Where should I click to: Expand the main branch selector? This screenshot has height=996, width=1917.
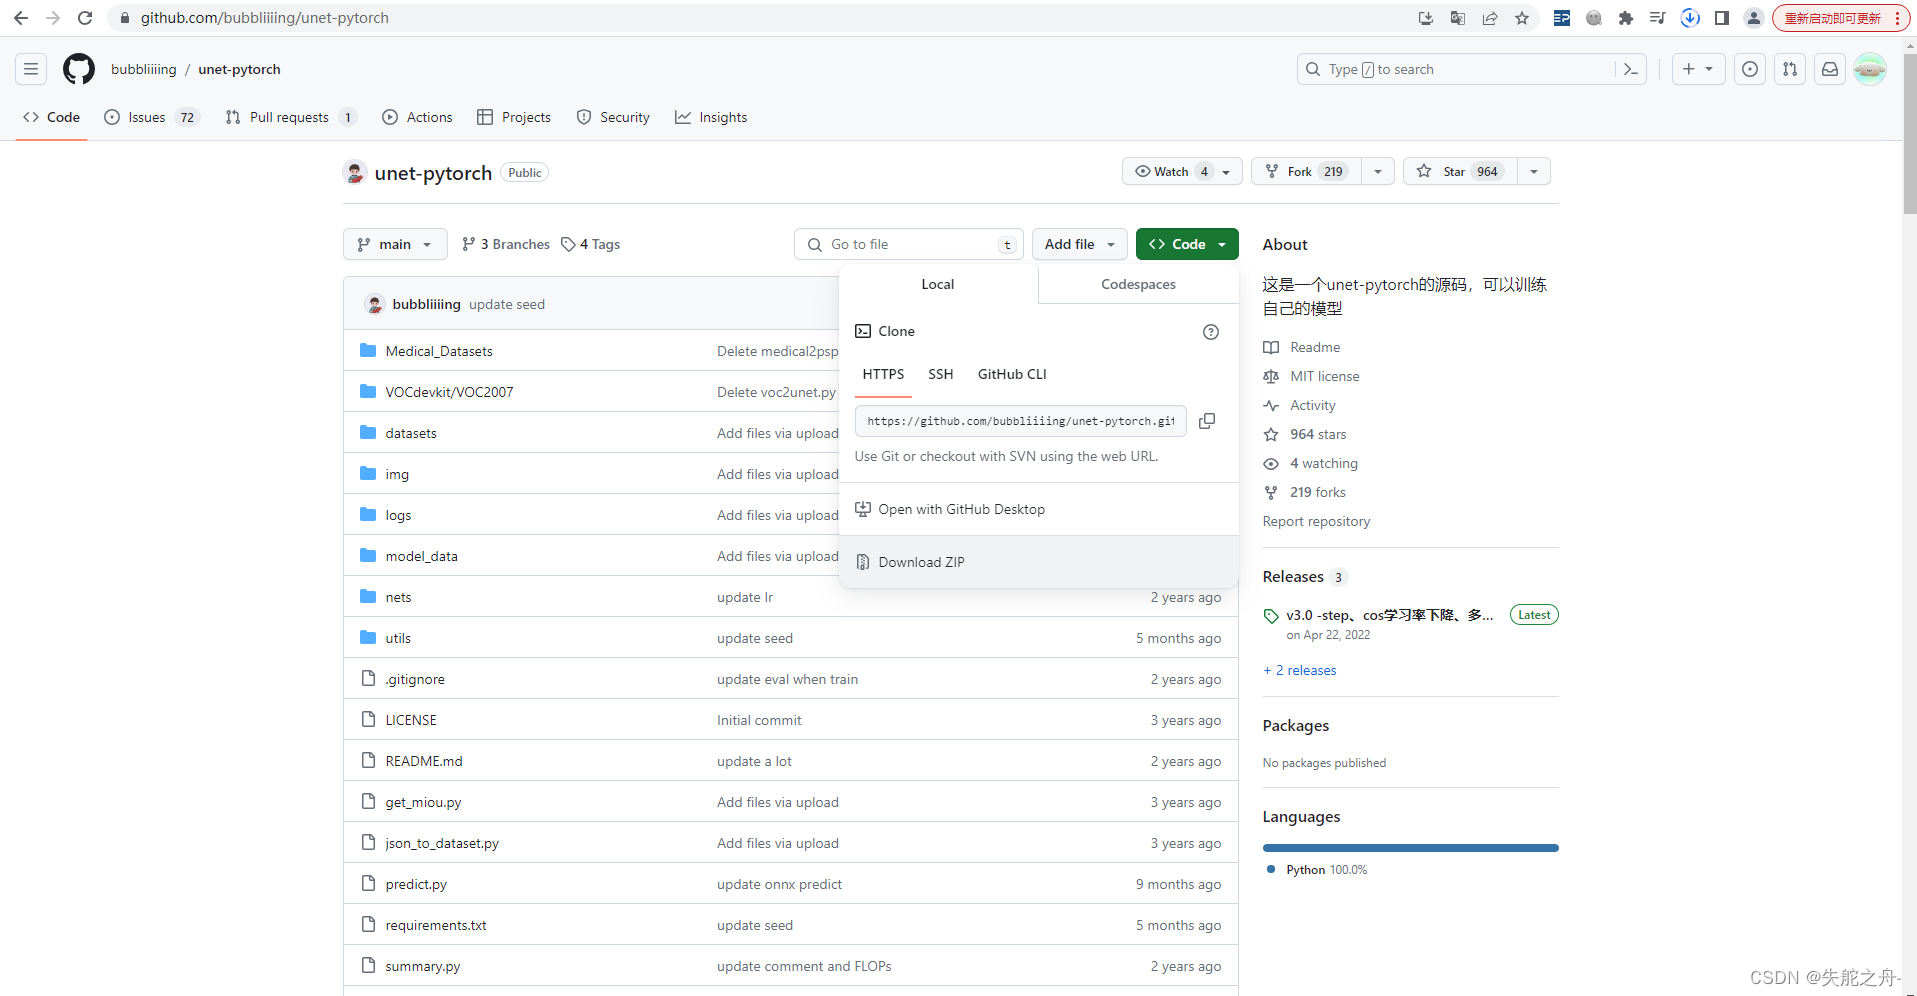pos(395,244)
